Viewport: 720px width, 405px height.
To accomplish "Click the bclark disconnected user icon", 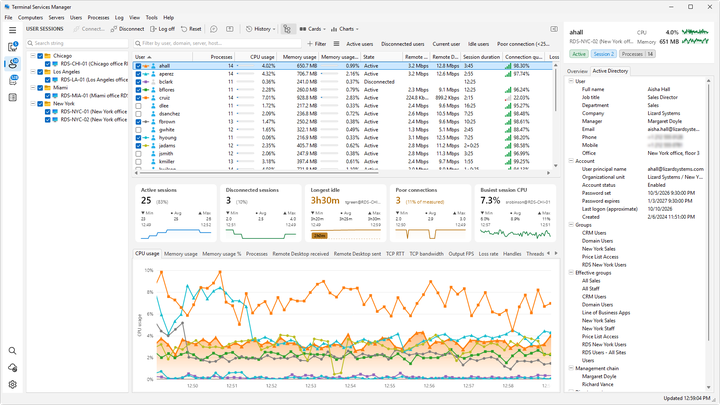I will coord(153,82).
